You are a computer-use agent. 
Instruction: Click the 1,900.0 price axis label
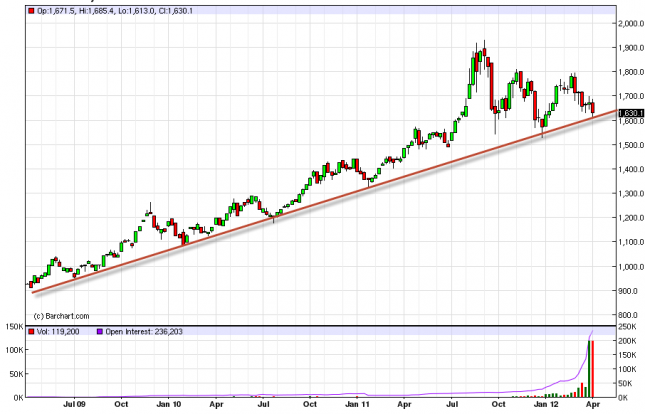(x=631, y=48)
